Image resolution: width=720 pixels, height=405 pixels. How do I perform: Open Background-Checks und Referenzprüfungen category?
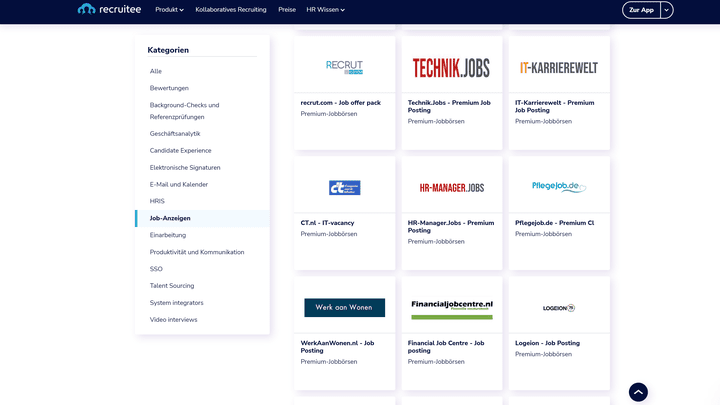pyautogui.click(x=185, y=111)
